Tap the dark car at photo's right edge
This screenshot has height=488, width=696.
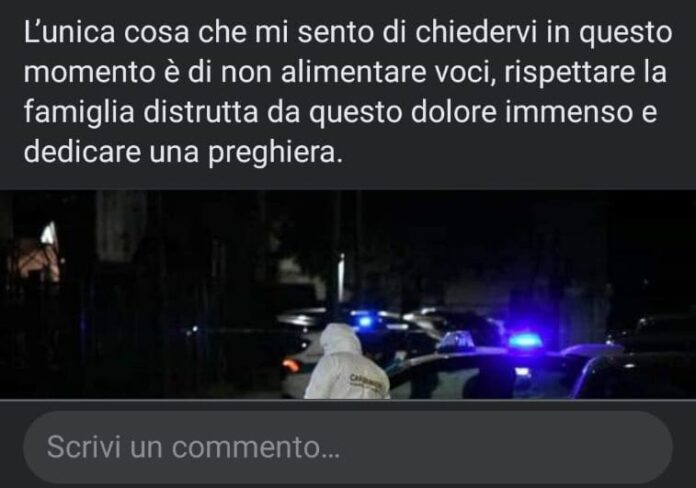tap(637, 371)
